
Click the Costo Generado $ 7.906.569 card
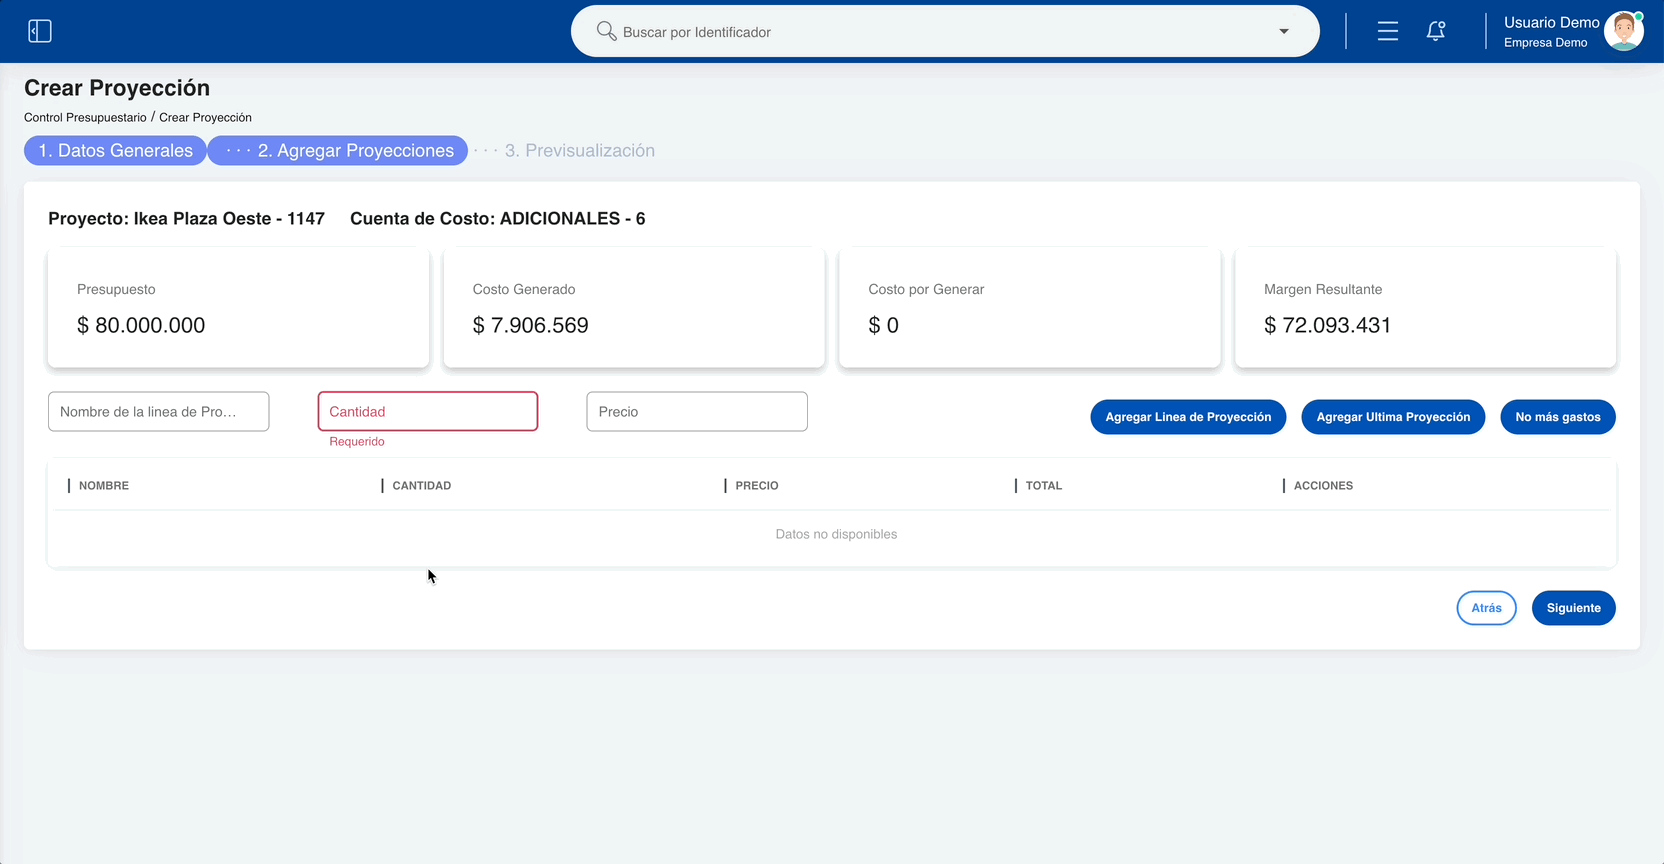[634, 307]
